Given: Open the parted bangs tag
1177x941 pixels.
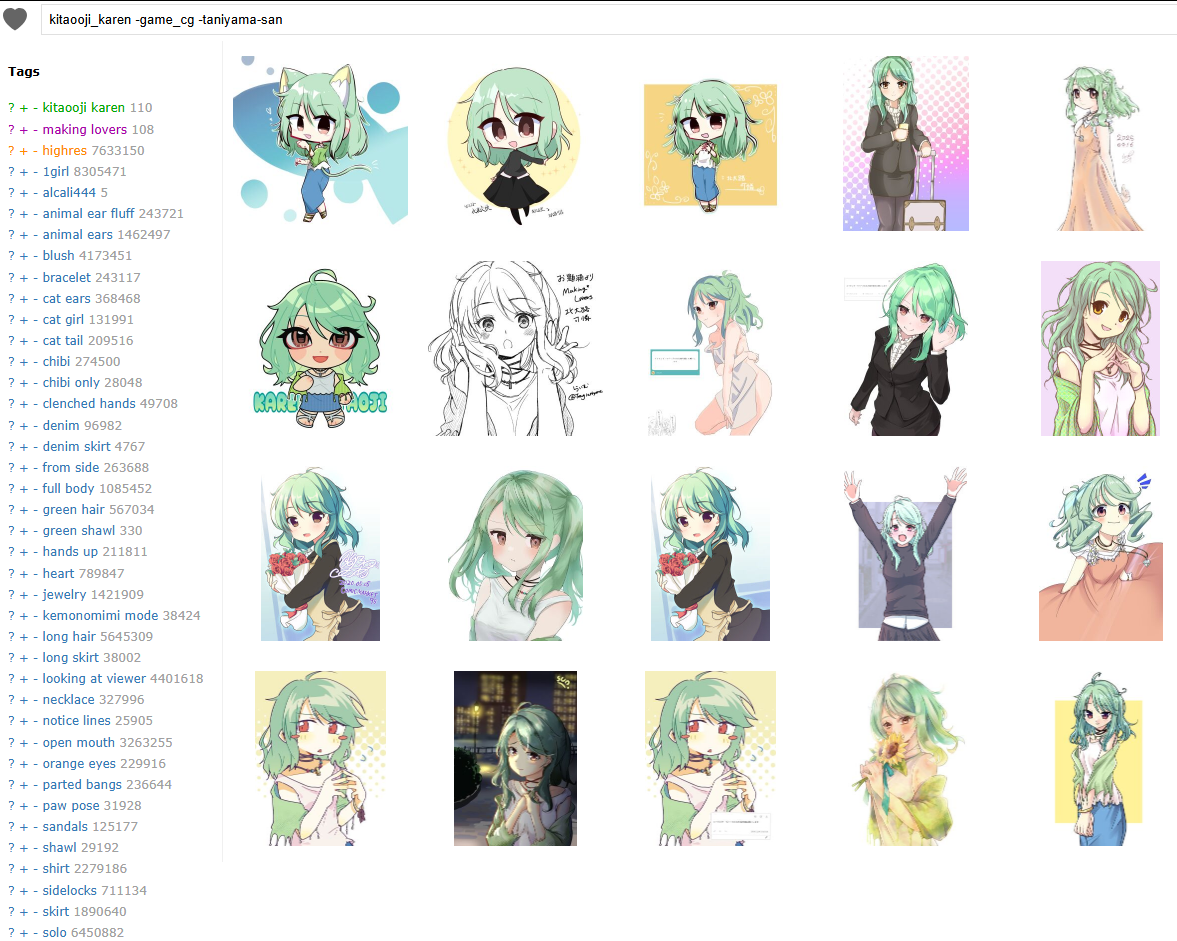Looking at the screenshot, I should (82, 784).
